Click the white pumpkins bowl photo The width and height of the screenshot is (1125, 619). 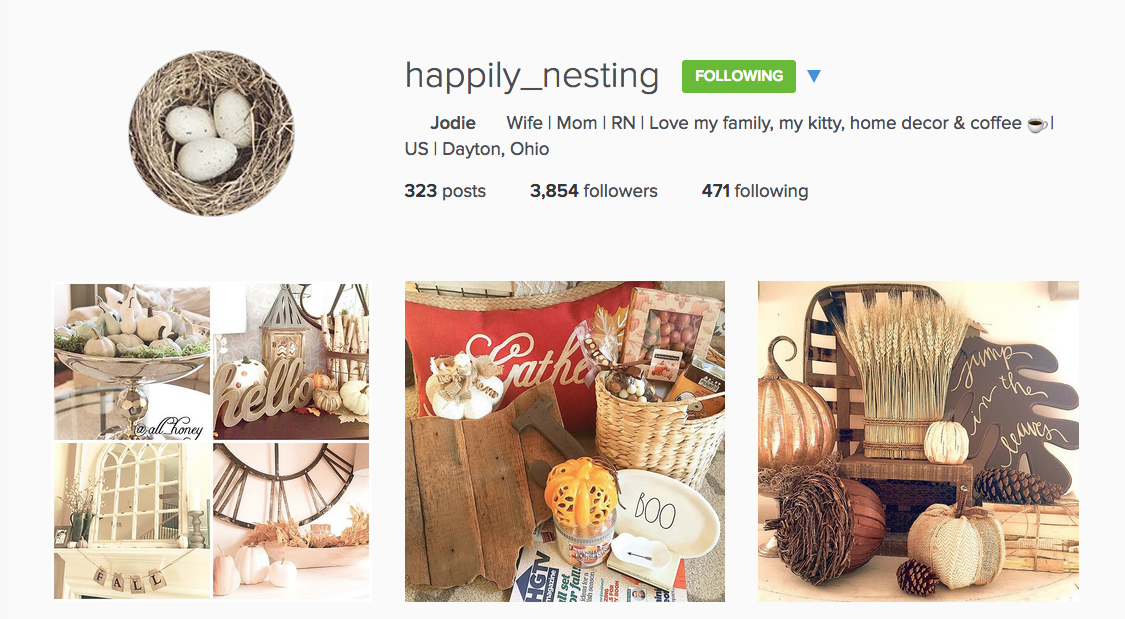pyautogui.click(x=132, y=362)
